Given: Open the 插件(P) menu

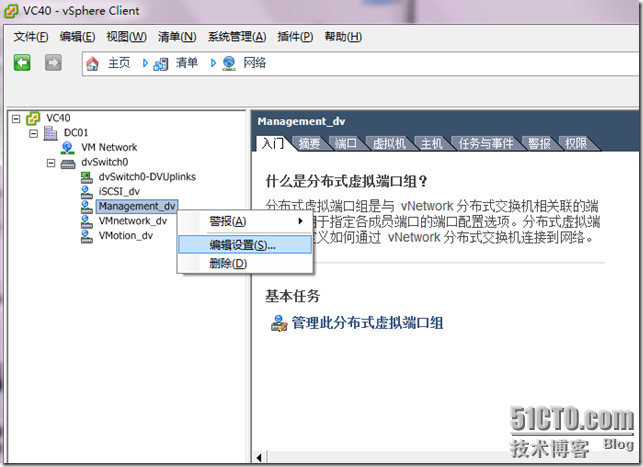Looking at the screenshot, I should coord(295,36).
